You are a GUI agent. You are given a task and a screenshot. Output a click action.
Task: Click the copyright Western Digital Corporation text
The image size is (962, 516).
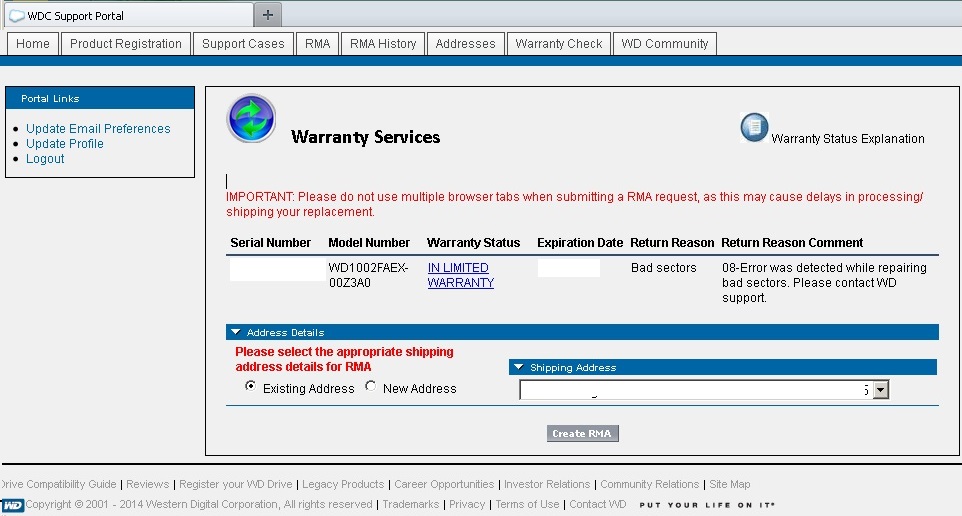199,504
